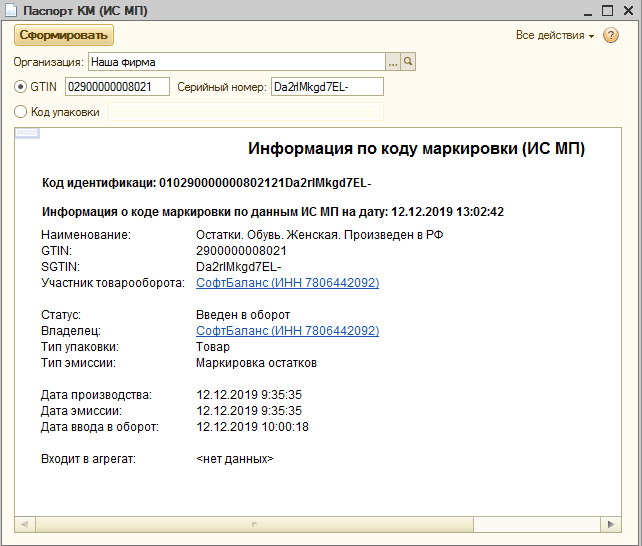The image size is (642, 546).
Task: Click the magnifier icon next to Организация
Action: (x=408, y=62)
